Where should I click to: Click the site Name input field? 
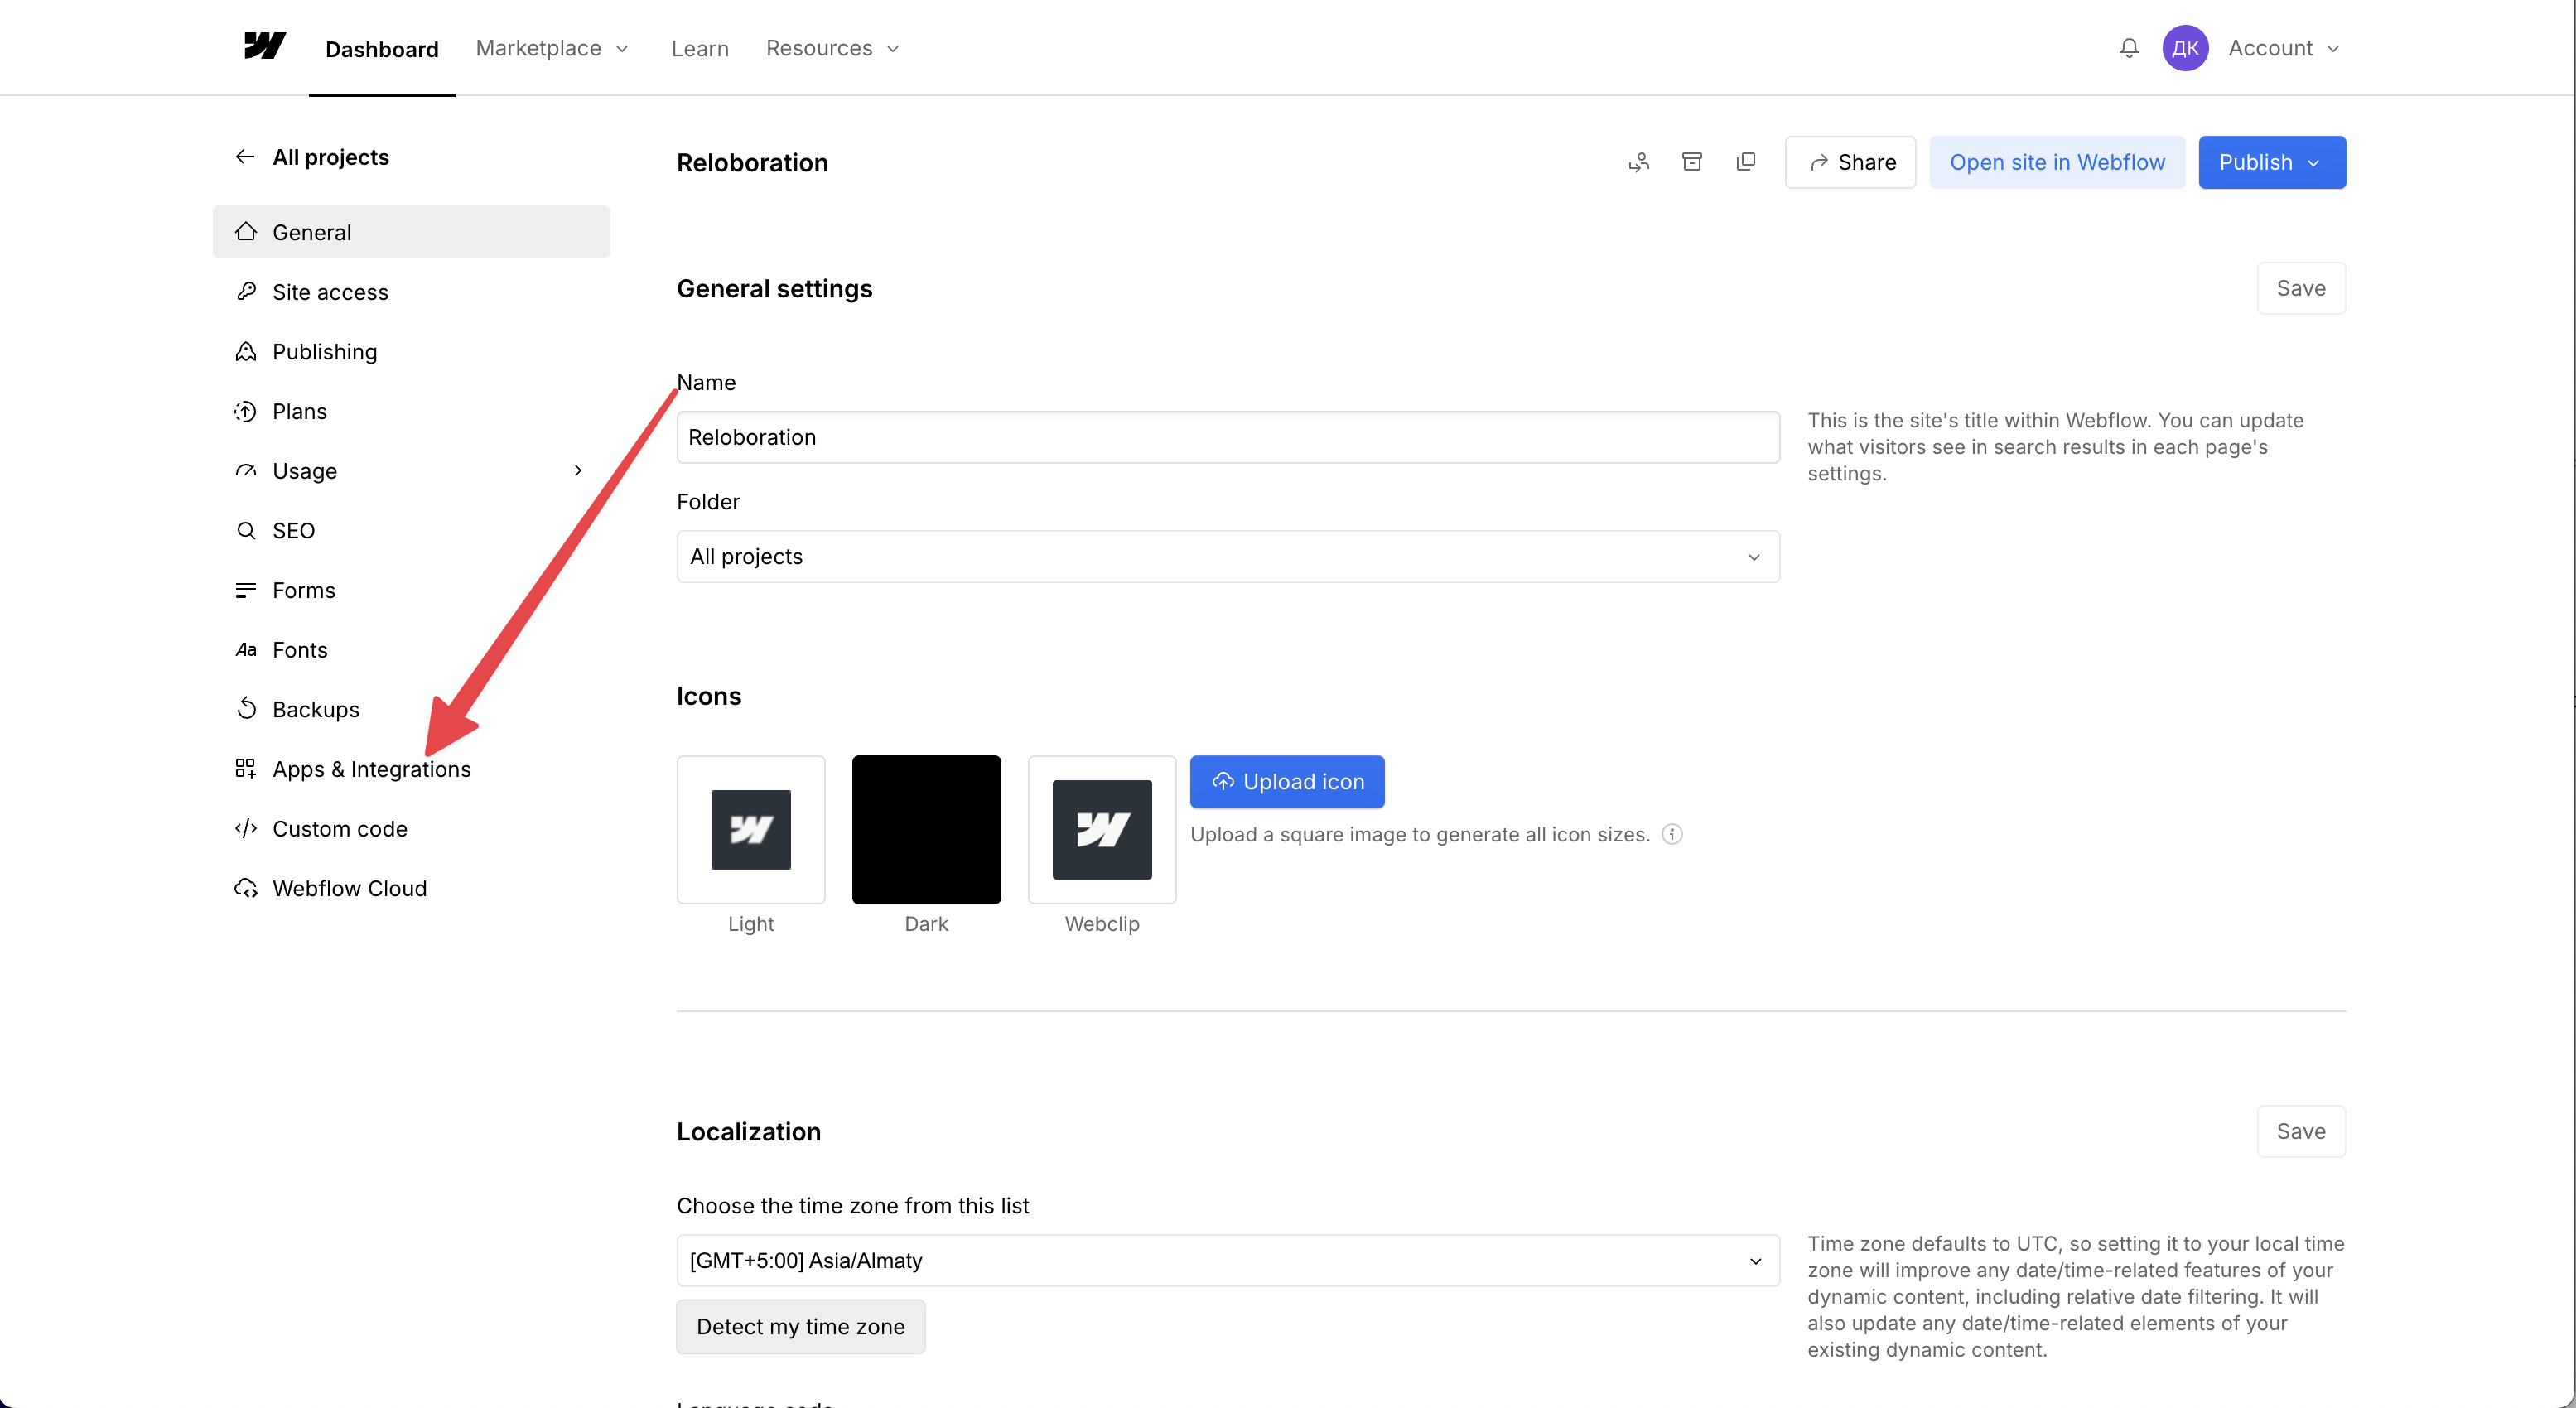[x=1228, y=437]
